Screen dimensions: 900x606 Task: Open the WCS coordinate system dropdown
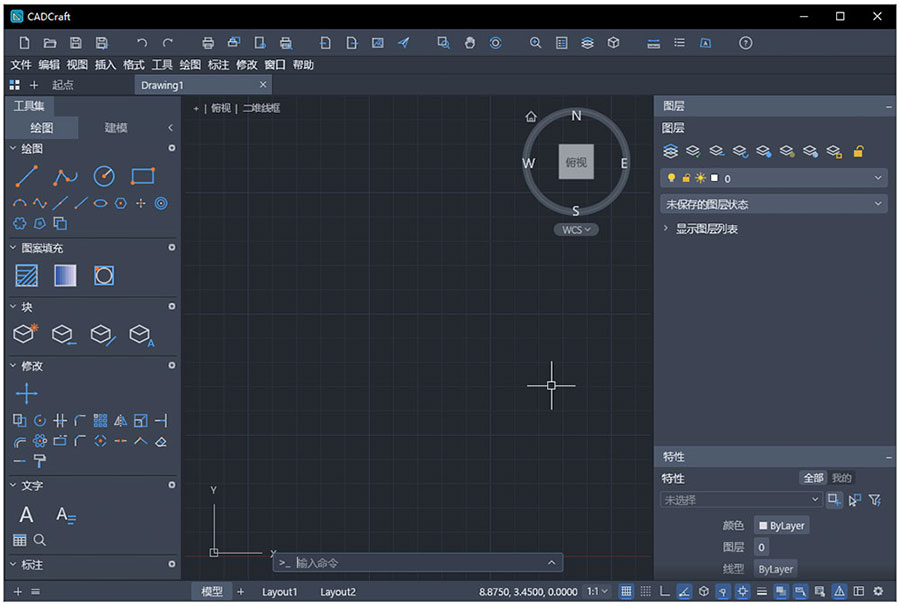[x=576, y=230]
